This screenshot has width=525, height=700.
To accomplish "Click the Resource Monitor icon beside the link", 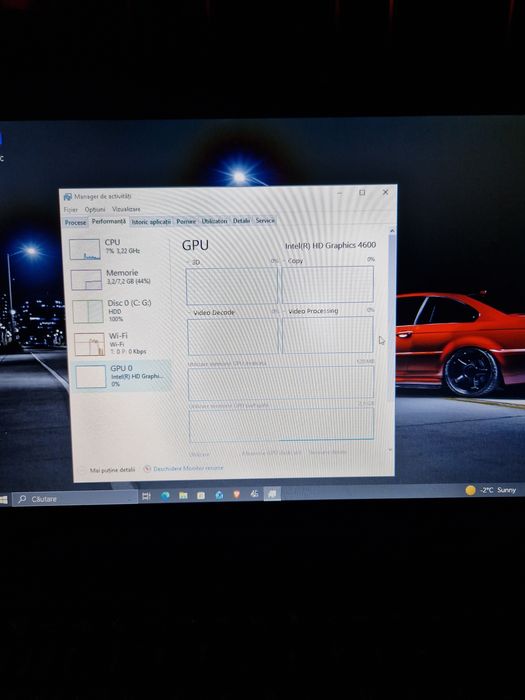I will click(x=147, y=469).
